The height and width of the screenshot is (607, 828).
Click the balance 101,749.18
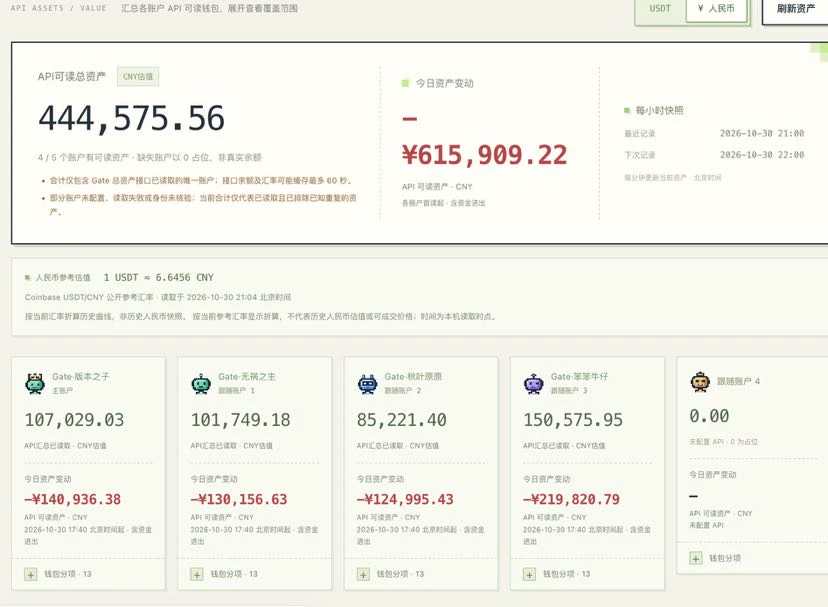[x=241, y=420]
